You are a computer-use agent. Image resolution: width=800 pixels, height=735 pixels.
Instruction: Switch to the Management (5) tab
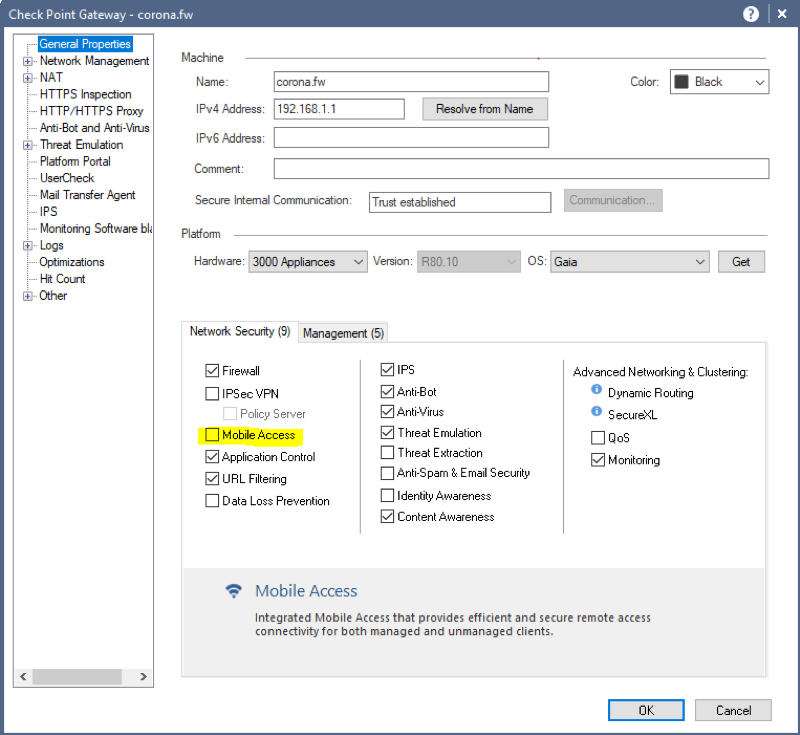click(x=343, y=333)
